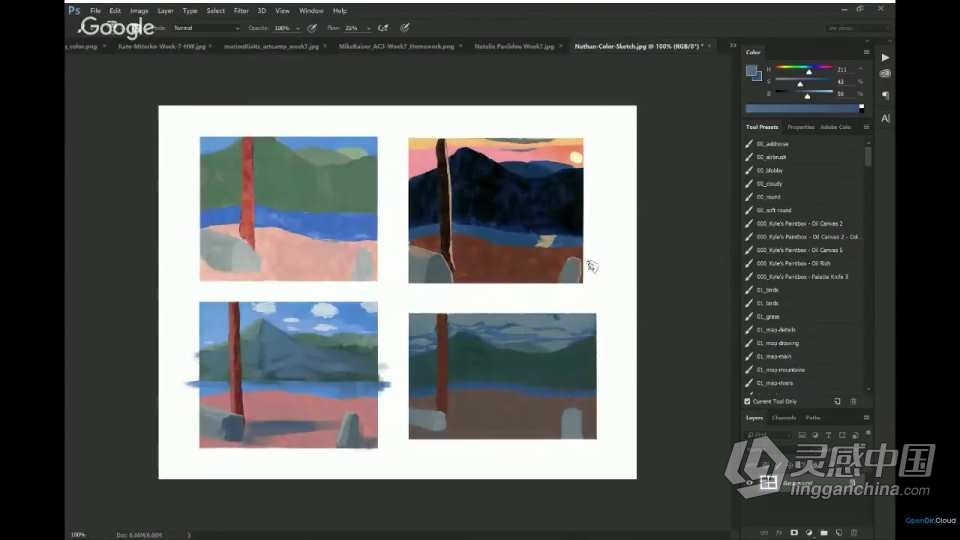The height and width of the screenshot is (540, 960).
Task: Open the Tool Presets panel options menu
Action: (x=866, y=127)
